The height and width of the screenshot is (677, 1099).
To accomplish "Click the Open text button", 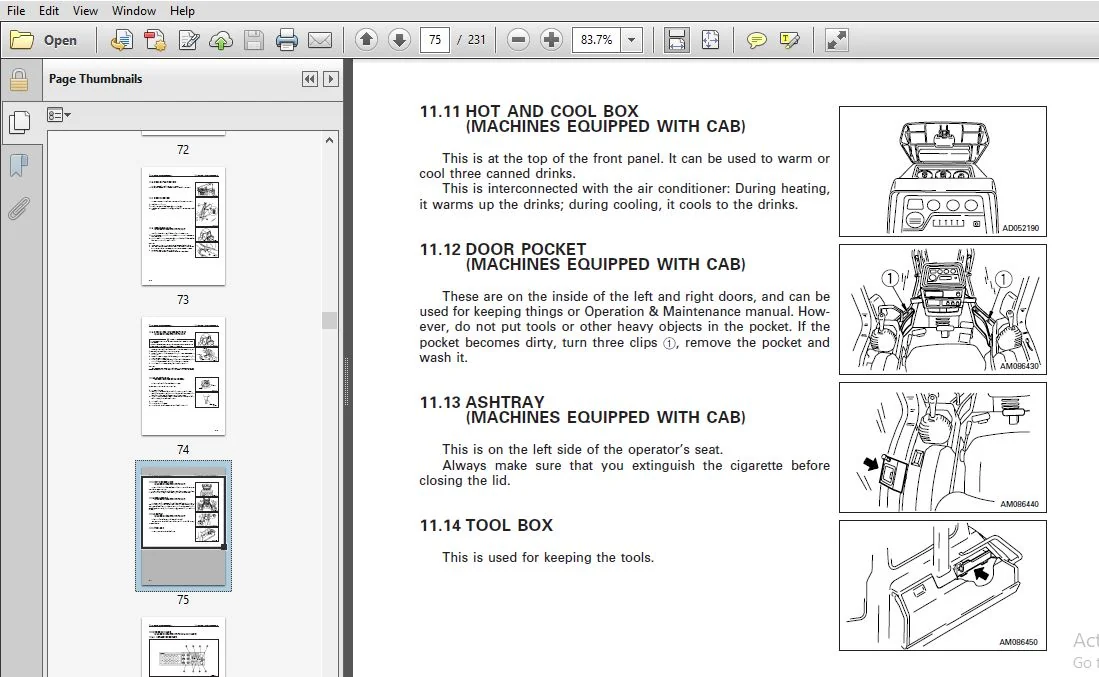I will [60, 41].
